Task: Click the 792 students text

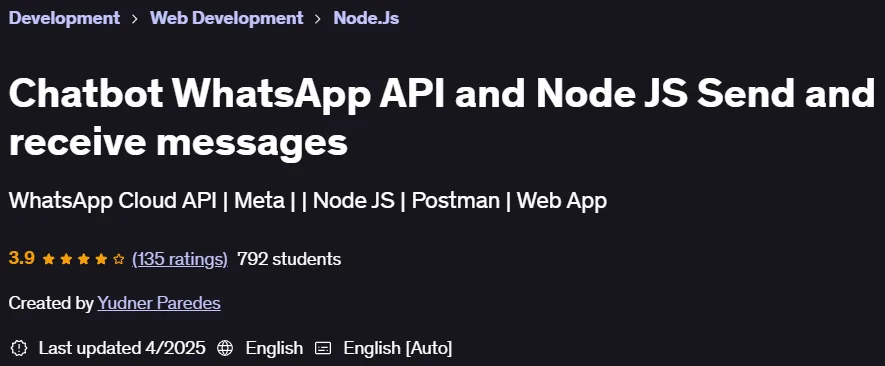Action: point(289,259)
